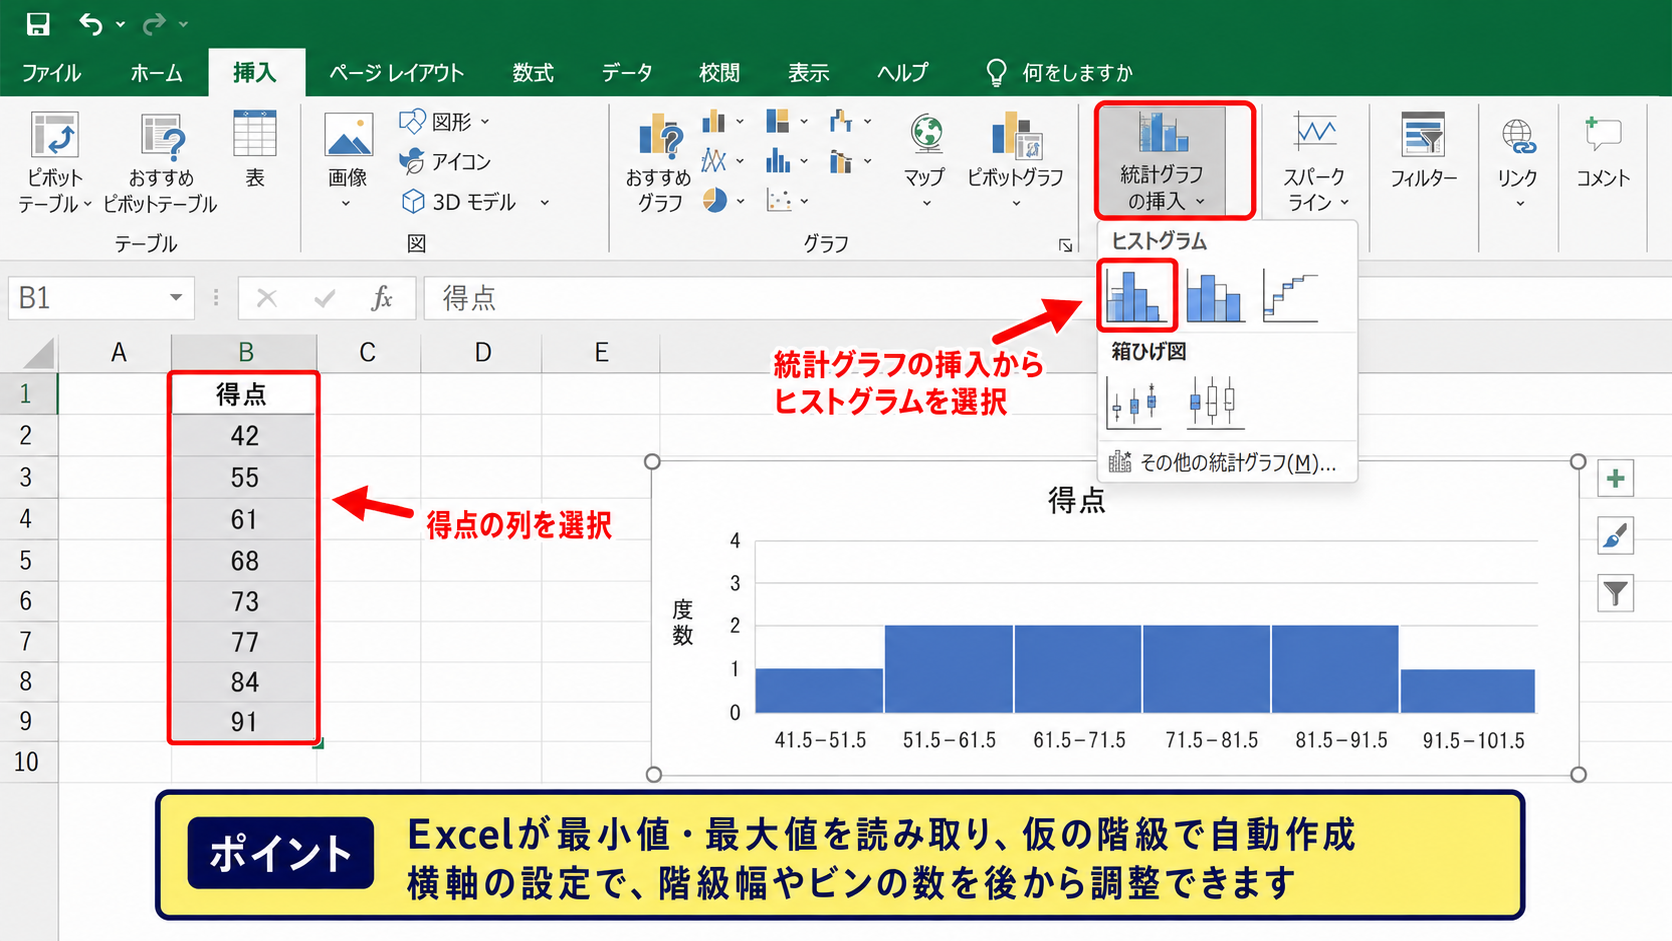
Task: Open the ファイル tab
Action: (x=51, y=73)
